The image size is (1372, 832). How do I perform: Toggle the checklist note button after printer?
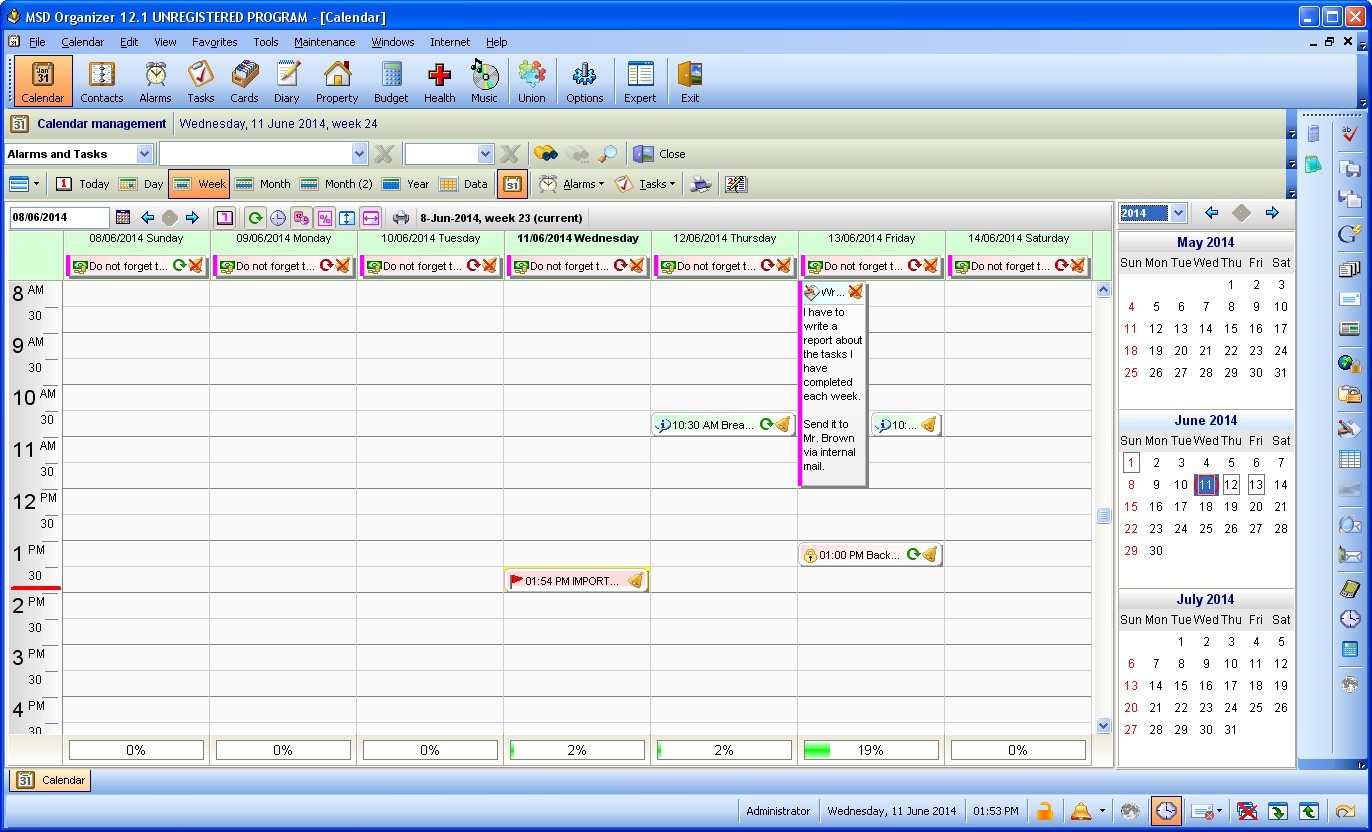736,184
